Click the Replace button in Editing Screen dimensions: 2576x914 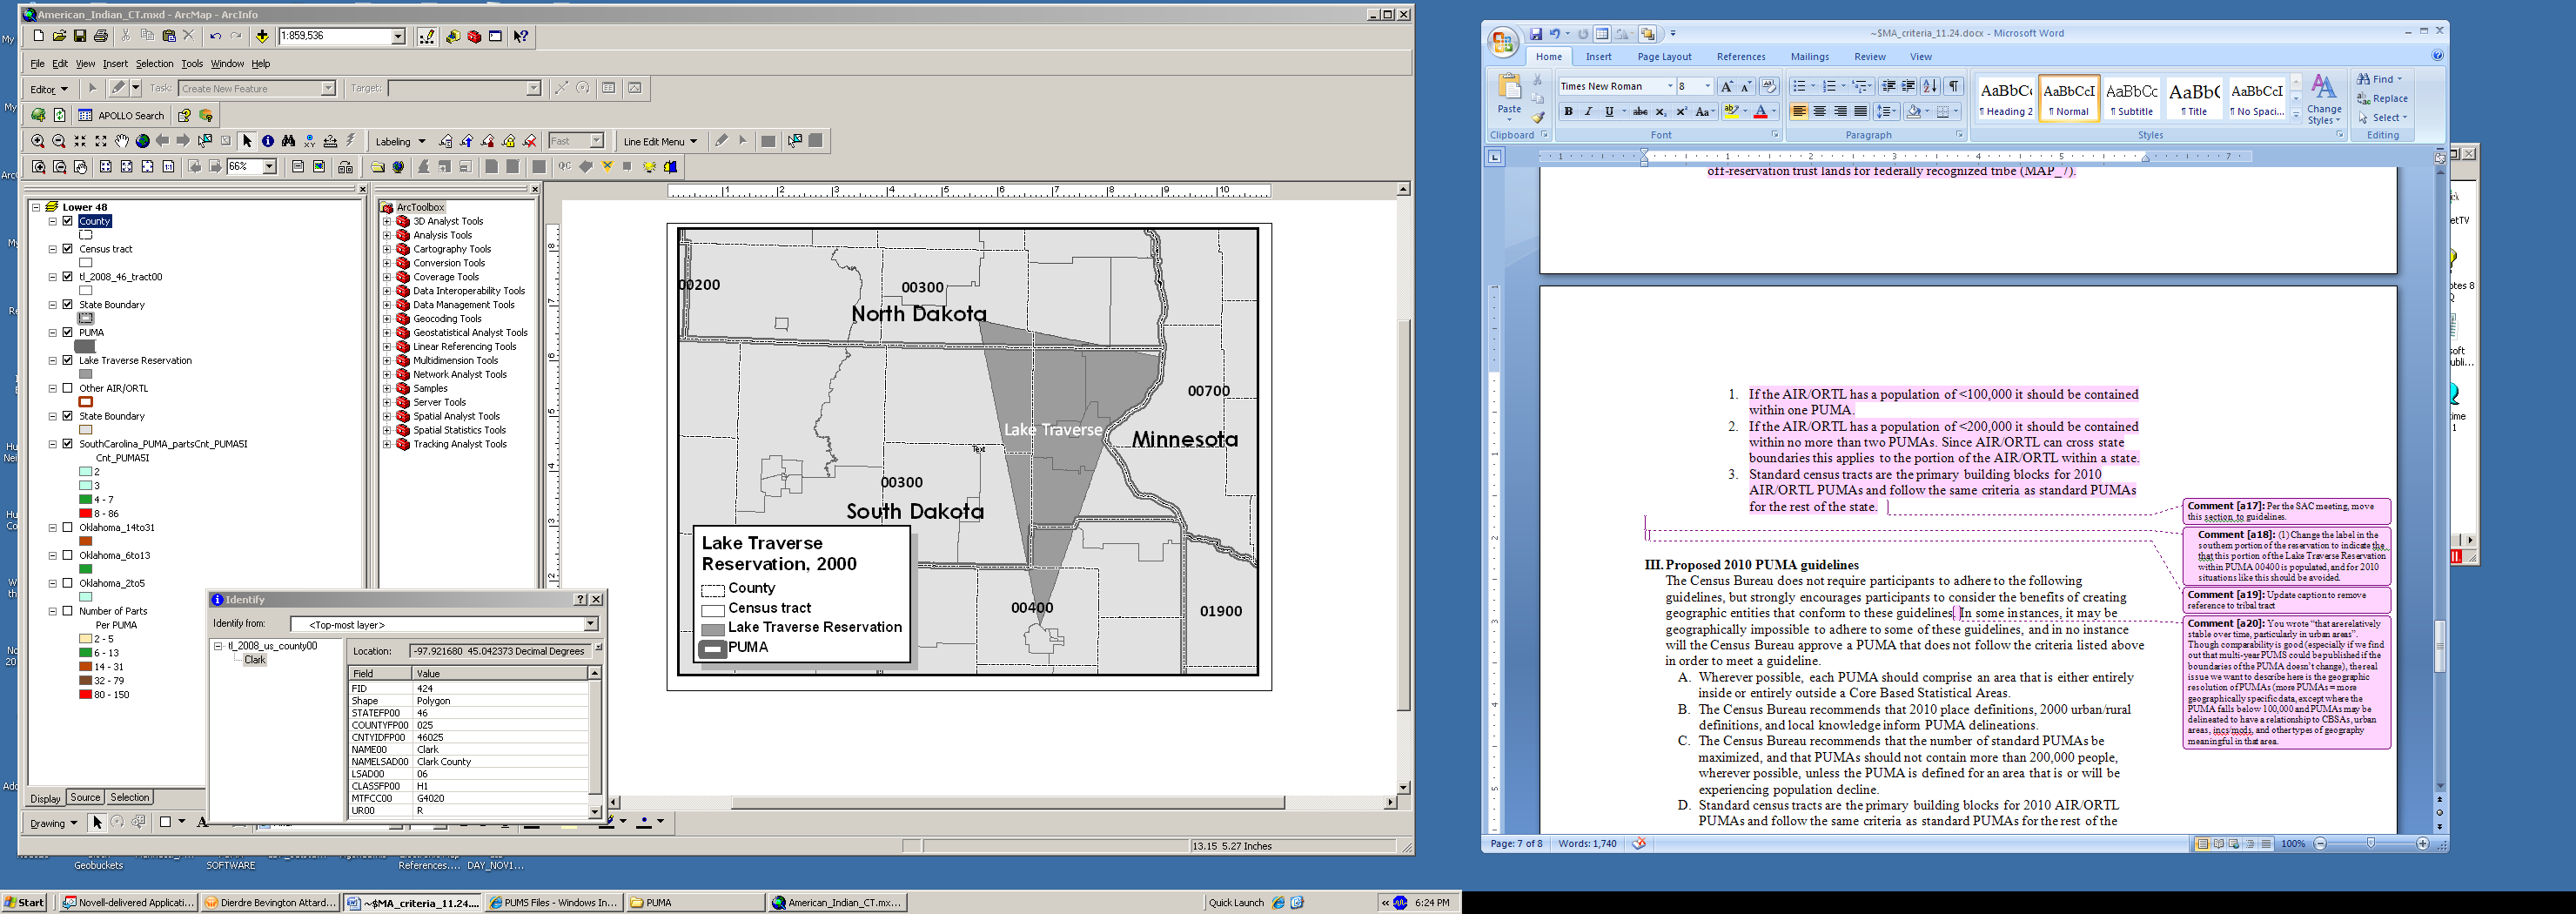coord(2383,99)
